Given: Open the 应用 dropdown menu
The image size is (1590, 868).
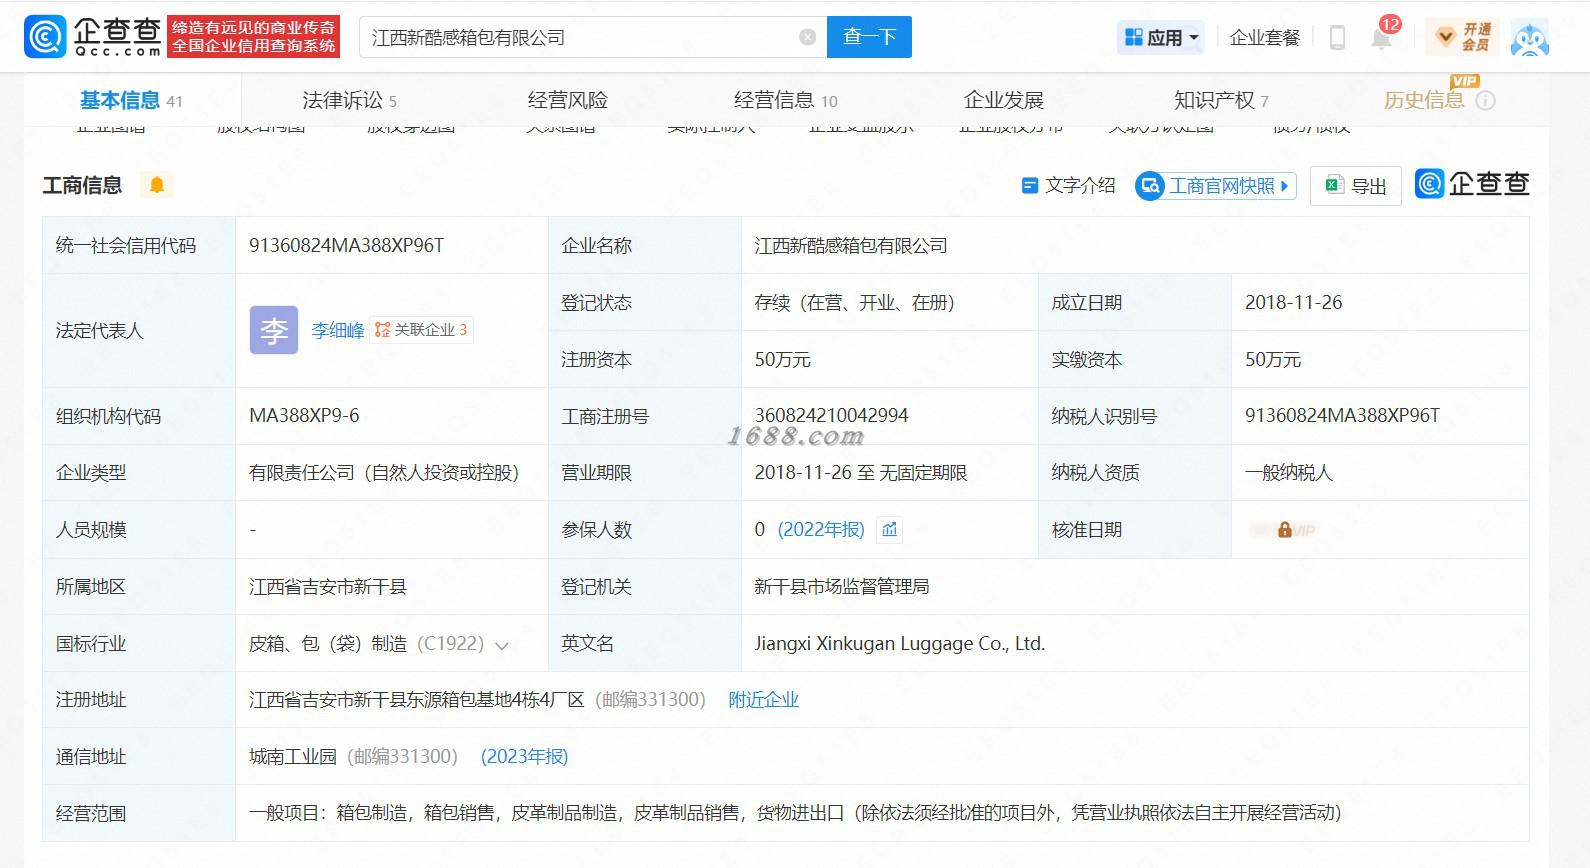Looking at the screenshot, I should [1160, 37].
